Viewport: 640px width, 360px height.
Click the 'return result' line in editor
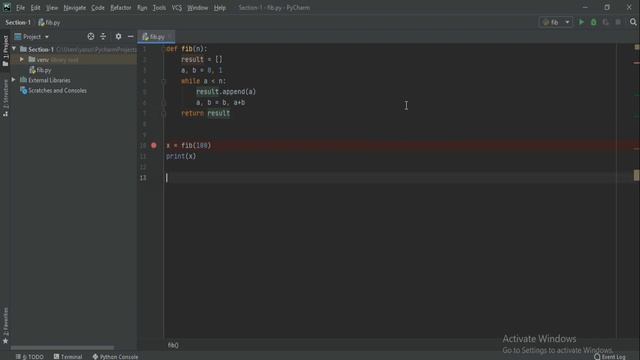[x=205, y=113]
